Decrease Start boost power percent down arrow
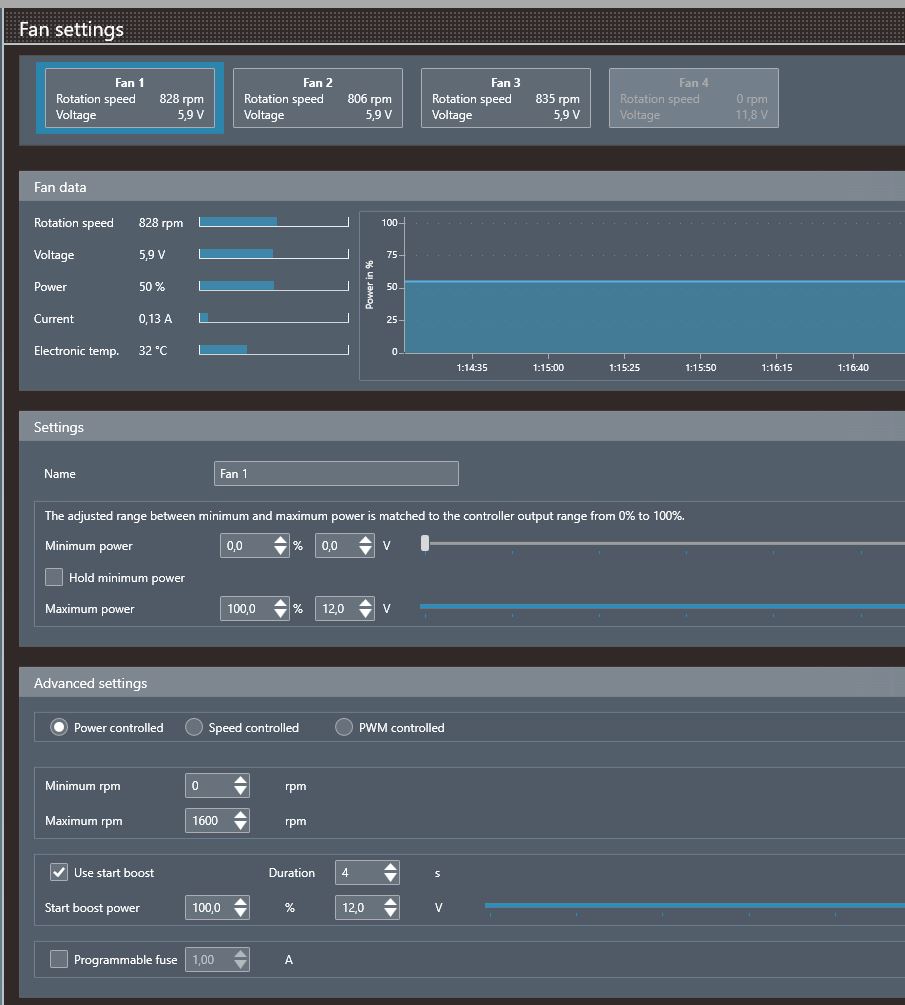This screenshot has width=905, height=1005. [x=240, y=913]
